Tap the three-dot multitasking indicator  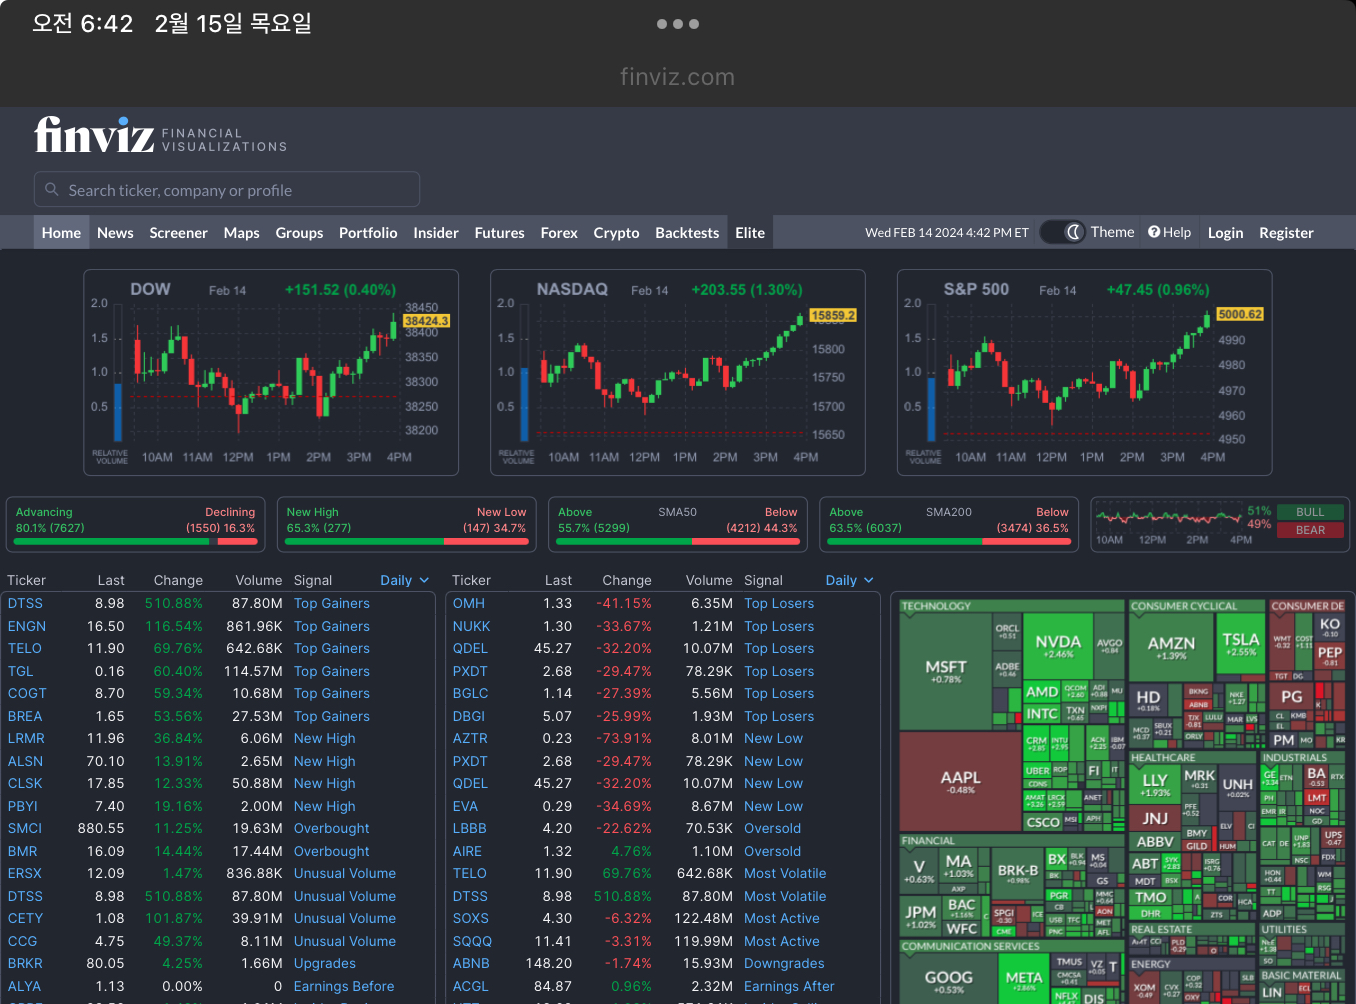[678, 24]
